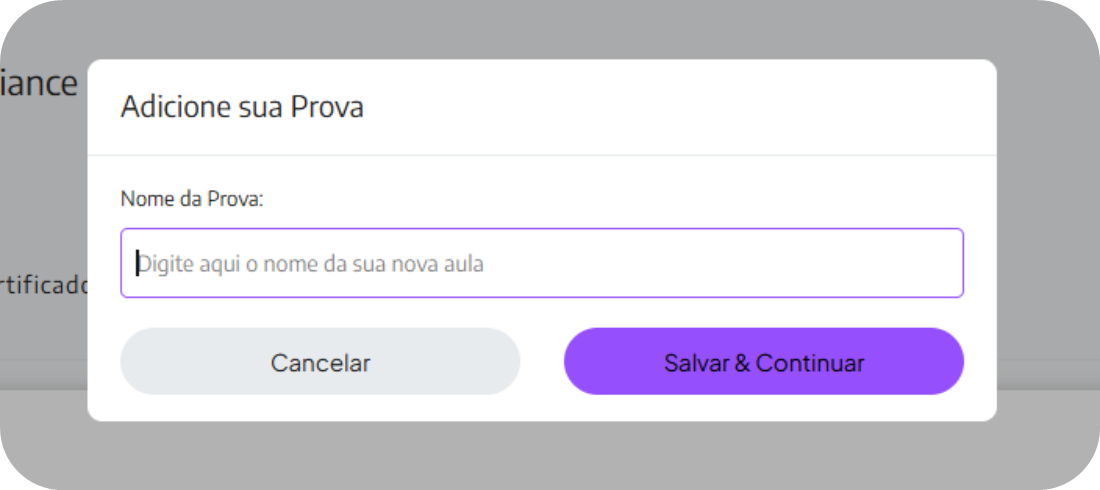This screenshot has width=1100, height=490.
Task: Click the word 'Salvar' on the purple button
Action: click(697, 362)
